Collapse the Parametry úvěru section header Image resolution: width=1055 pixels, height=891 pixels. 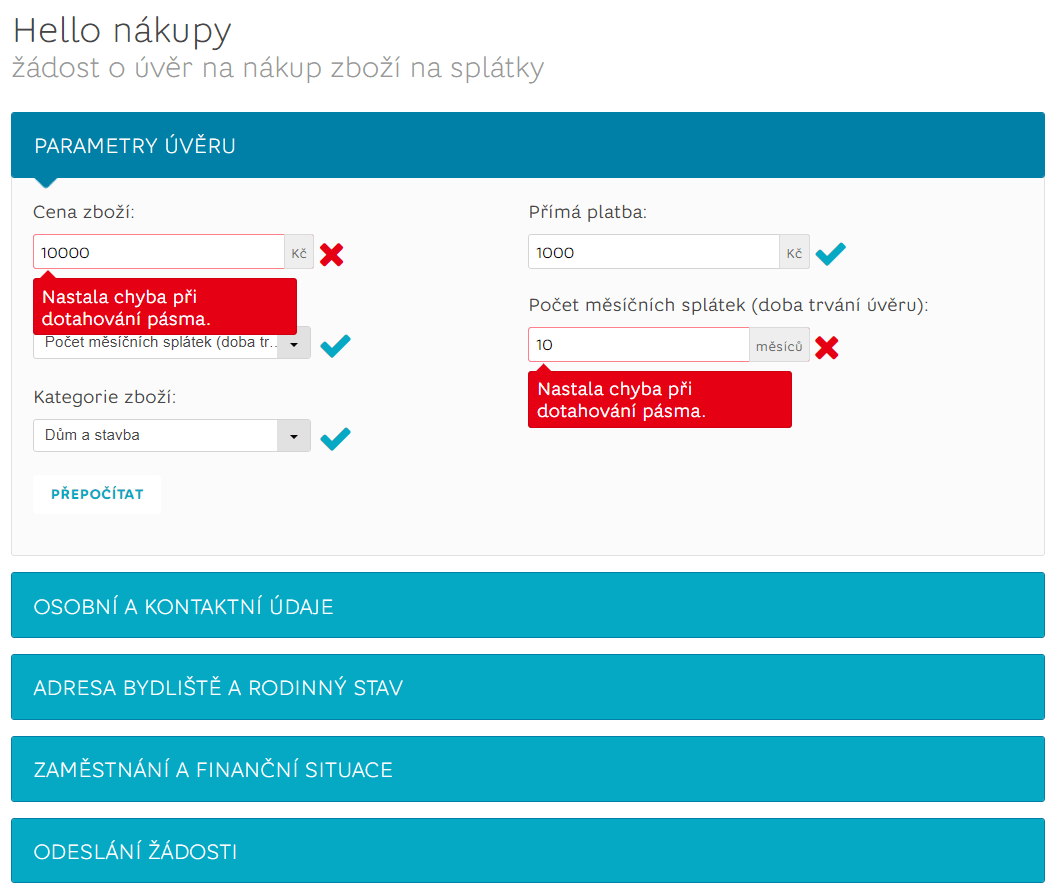pyautogui.click(x=528, y=145)
